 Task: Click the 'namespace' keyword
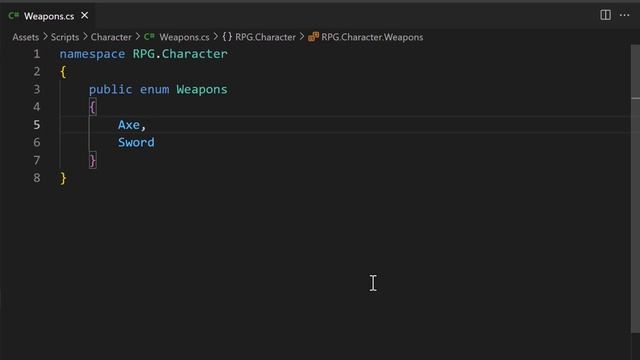tap(92, 54)
